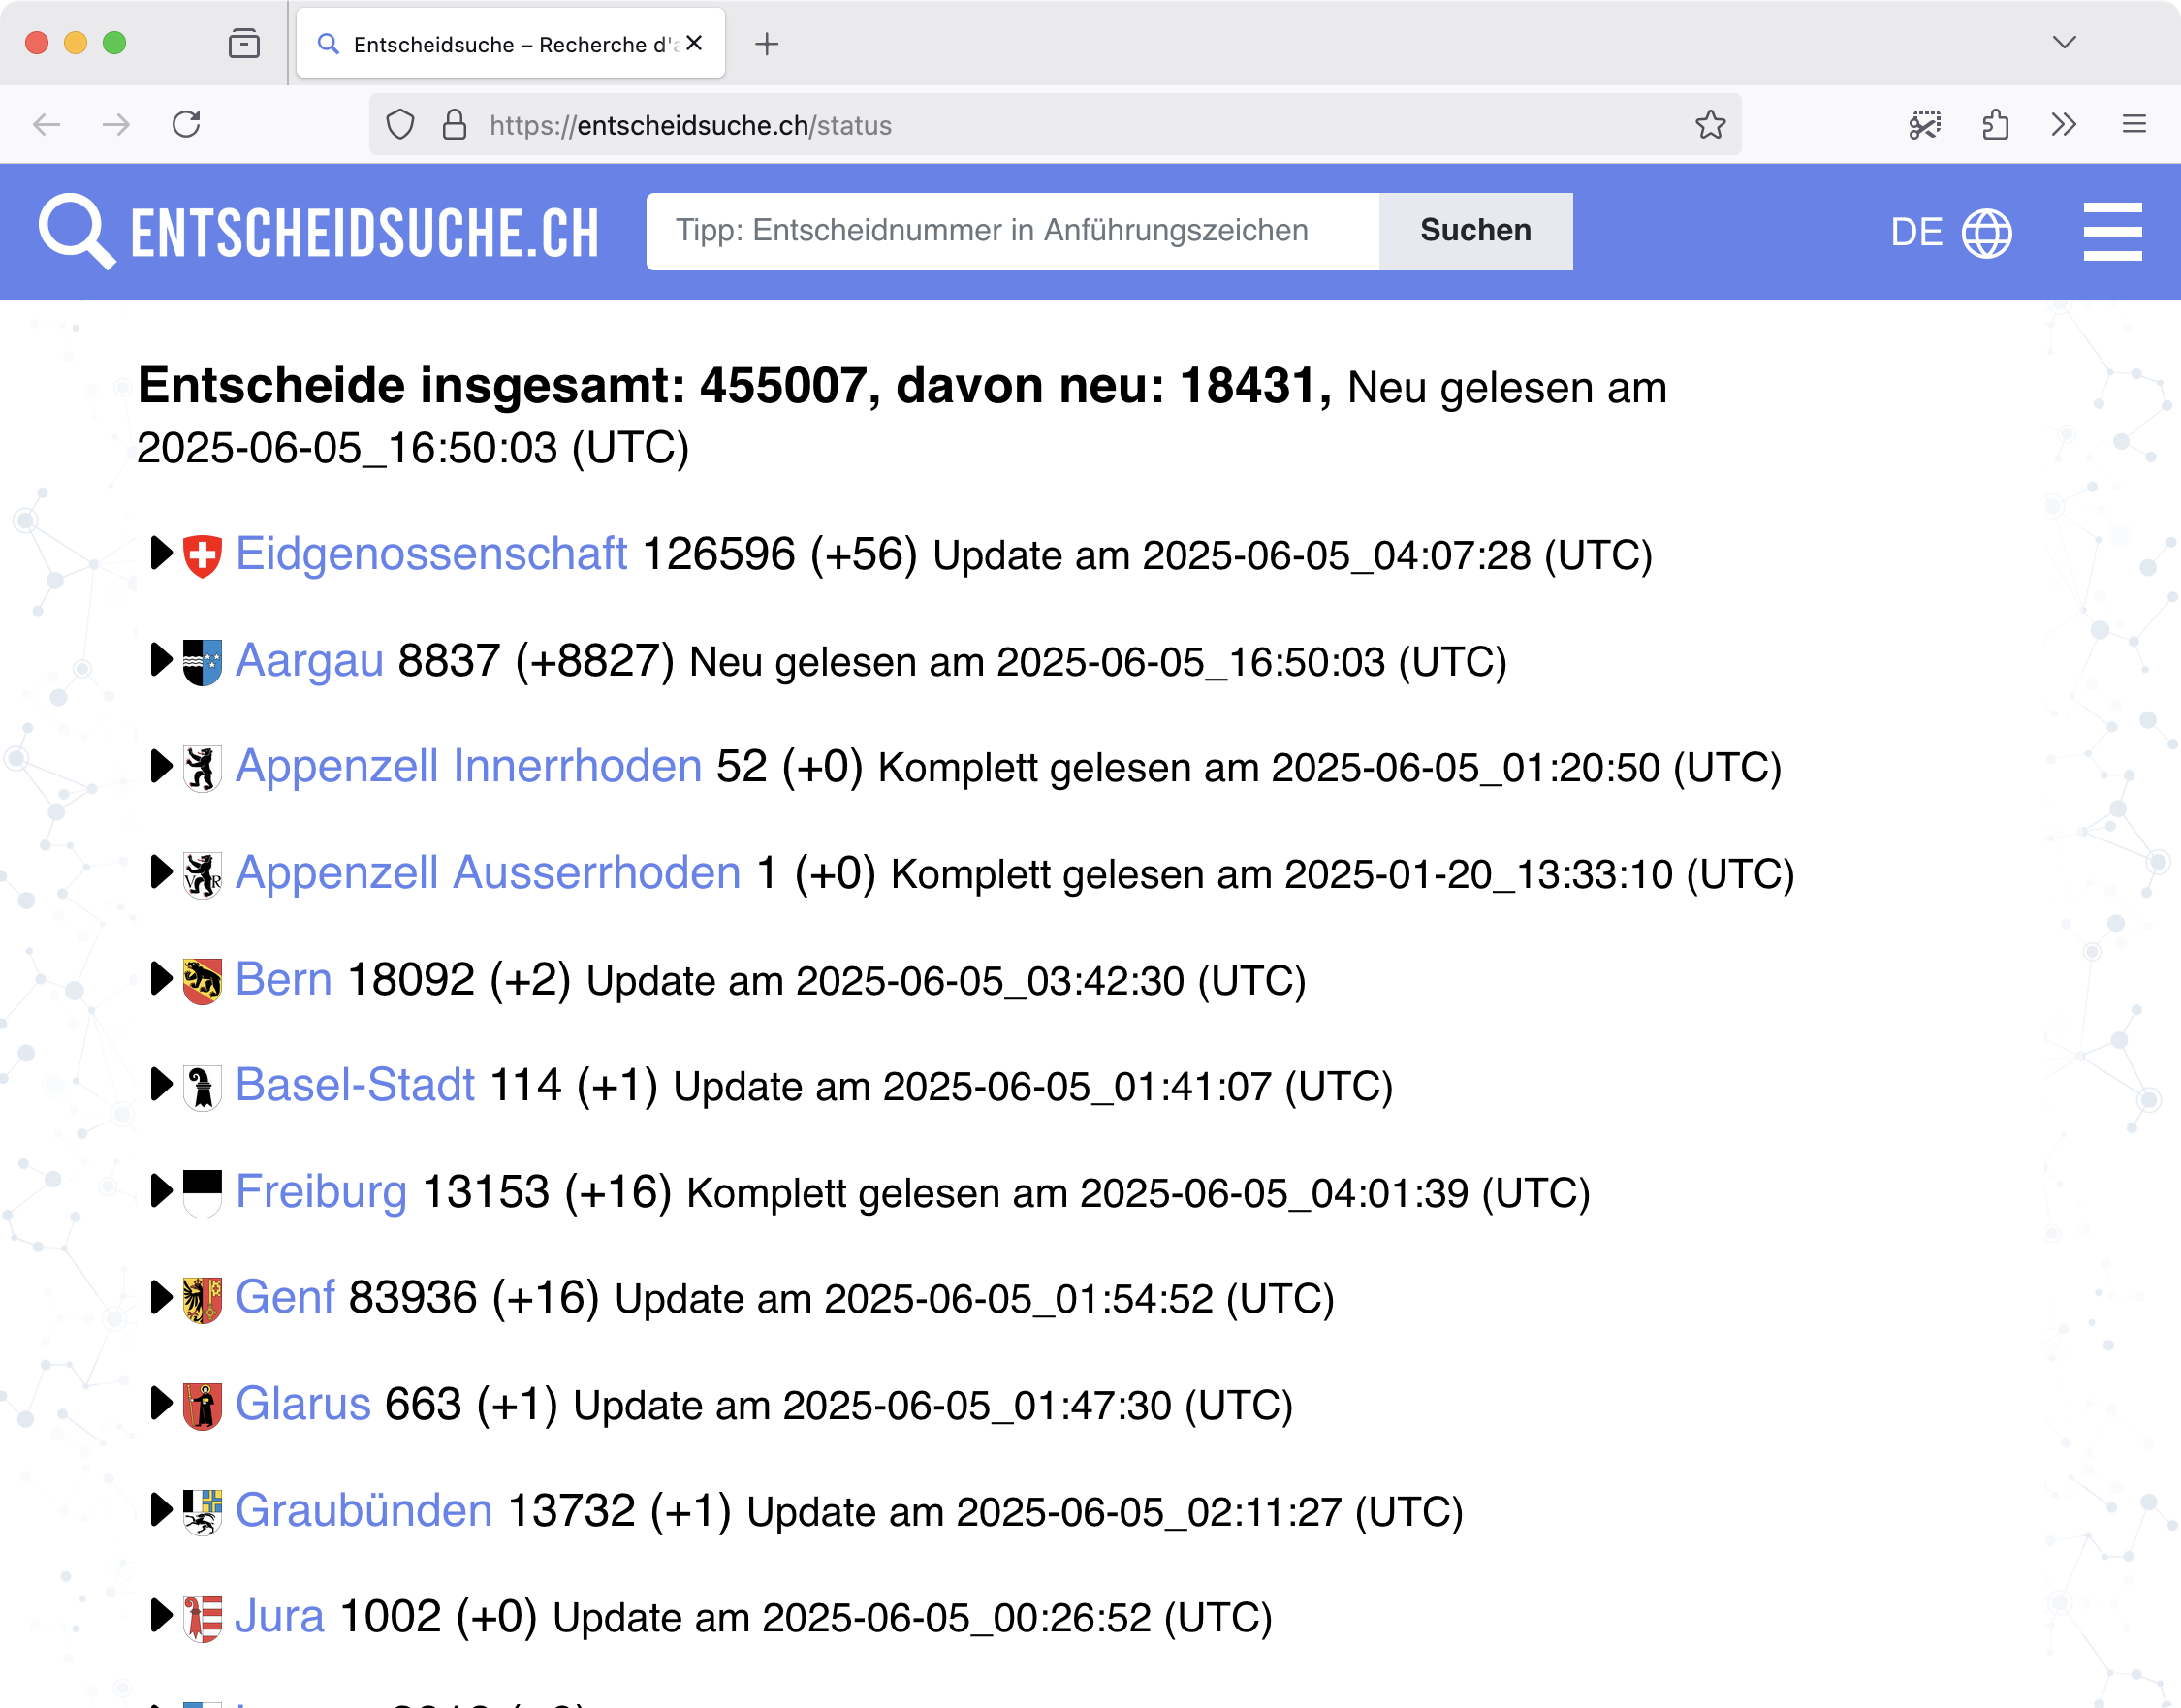
Task: Select the Entscheidsuche browser tab
Action: [510, 44]
